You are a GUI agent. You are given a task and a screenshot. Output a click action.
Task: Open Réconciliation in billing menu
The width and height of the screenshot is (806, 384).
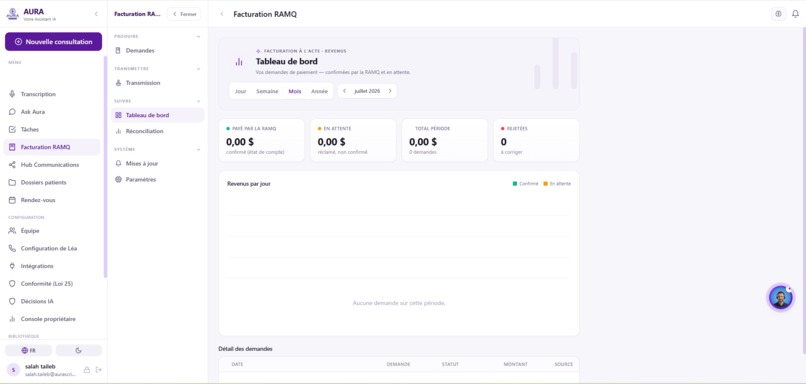pyautogui.click(x=158, y=131)
